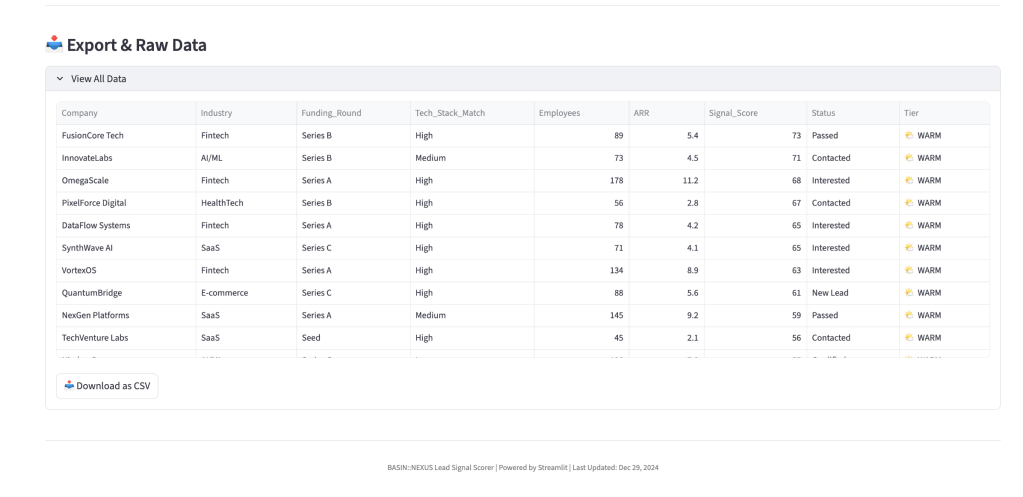
Task: Click the Download as CSV button
Action: coord(107,385)
